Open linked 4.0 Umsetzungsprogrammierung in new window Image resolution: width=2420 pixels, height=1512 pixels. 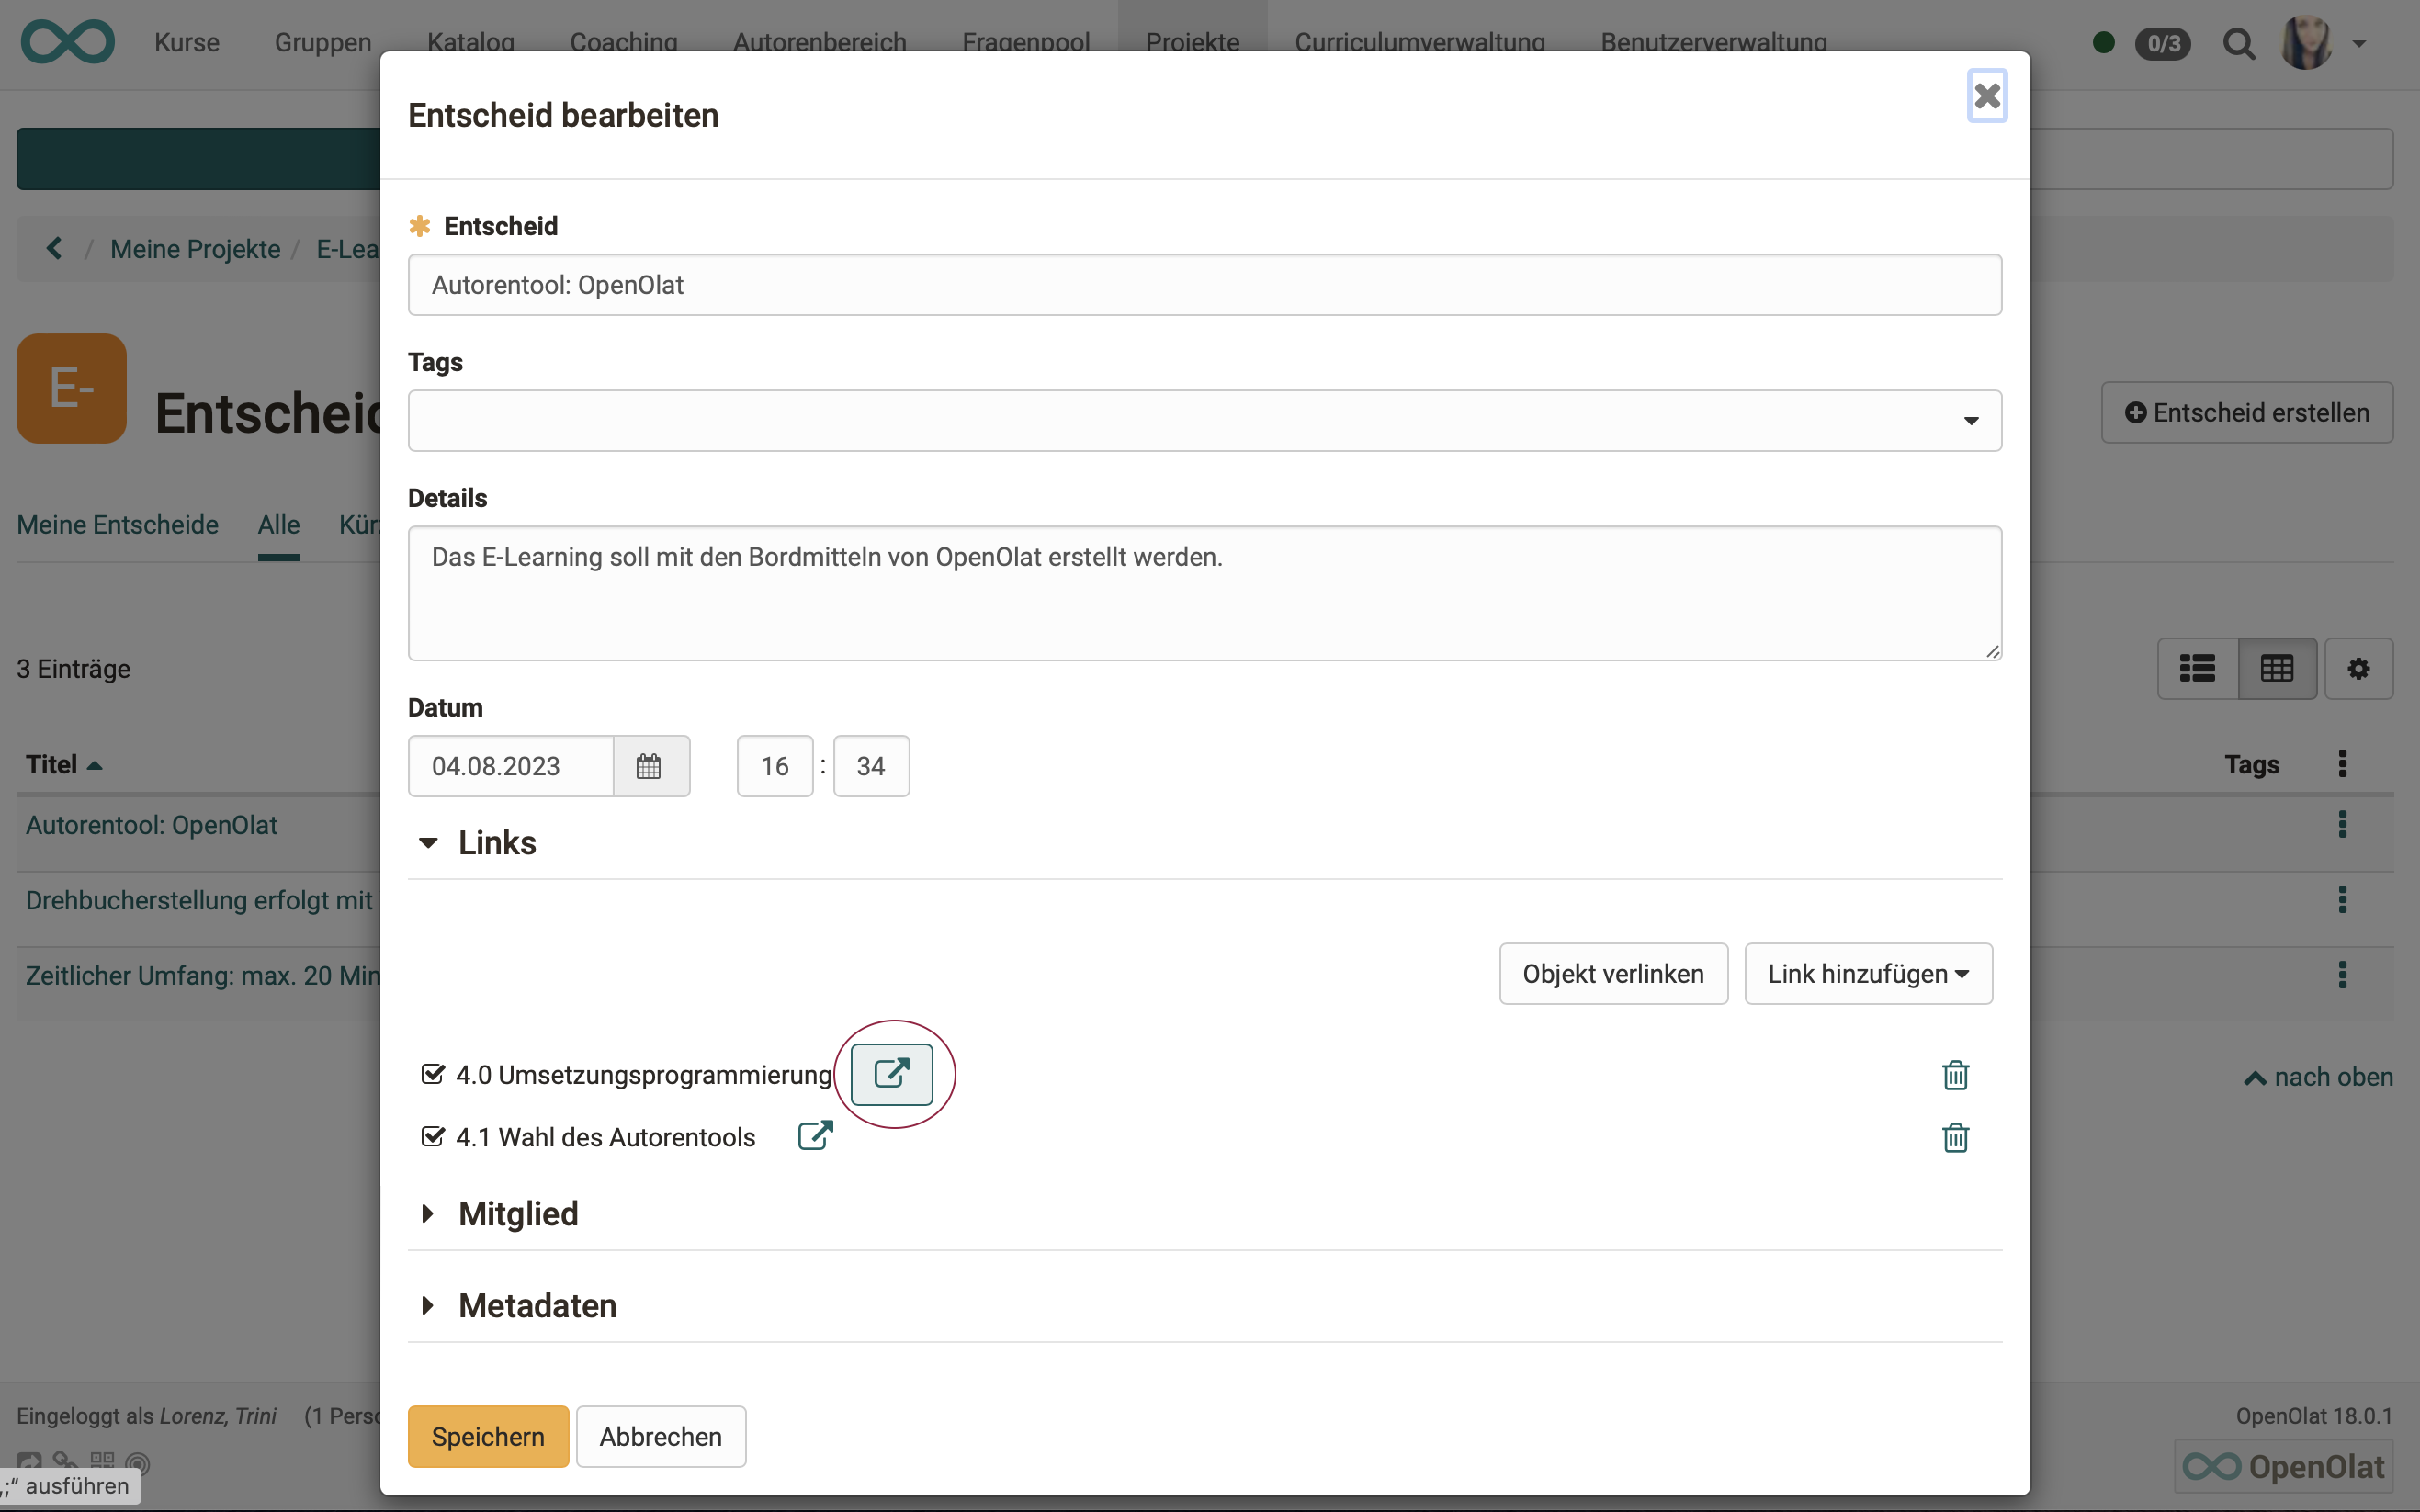coord(891,1074)
